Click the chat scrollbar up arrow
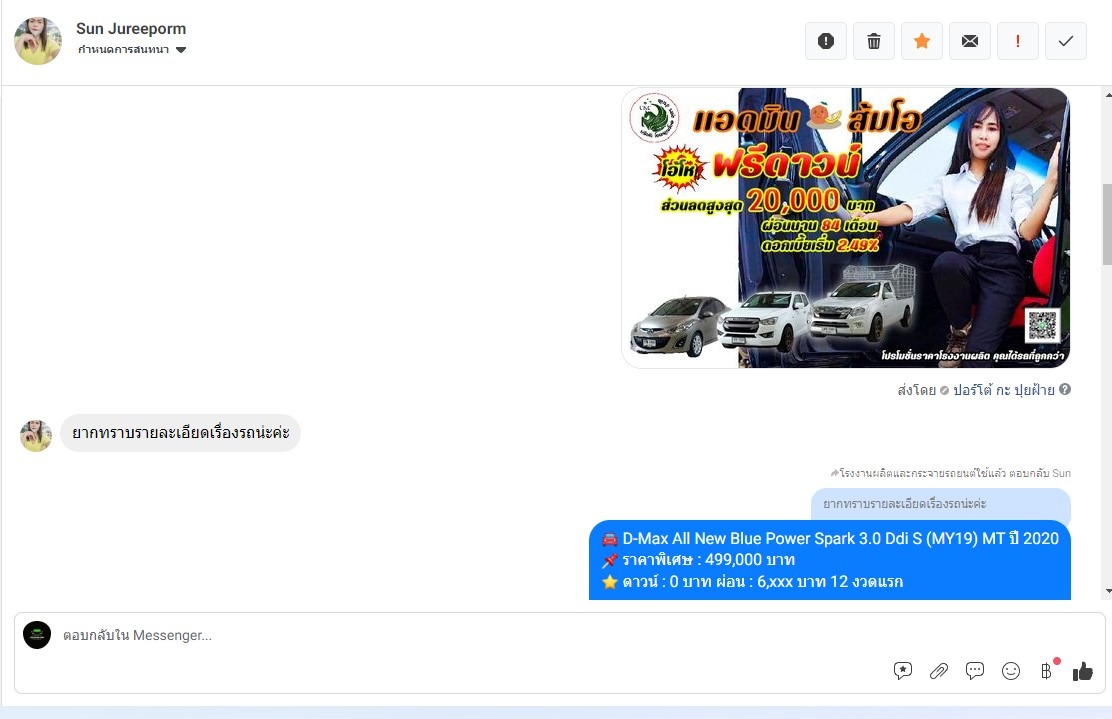The height and width of the screenshot is (719, 1112). pyautogui.click(x=1108, y=94)
